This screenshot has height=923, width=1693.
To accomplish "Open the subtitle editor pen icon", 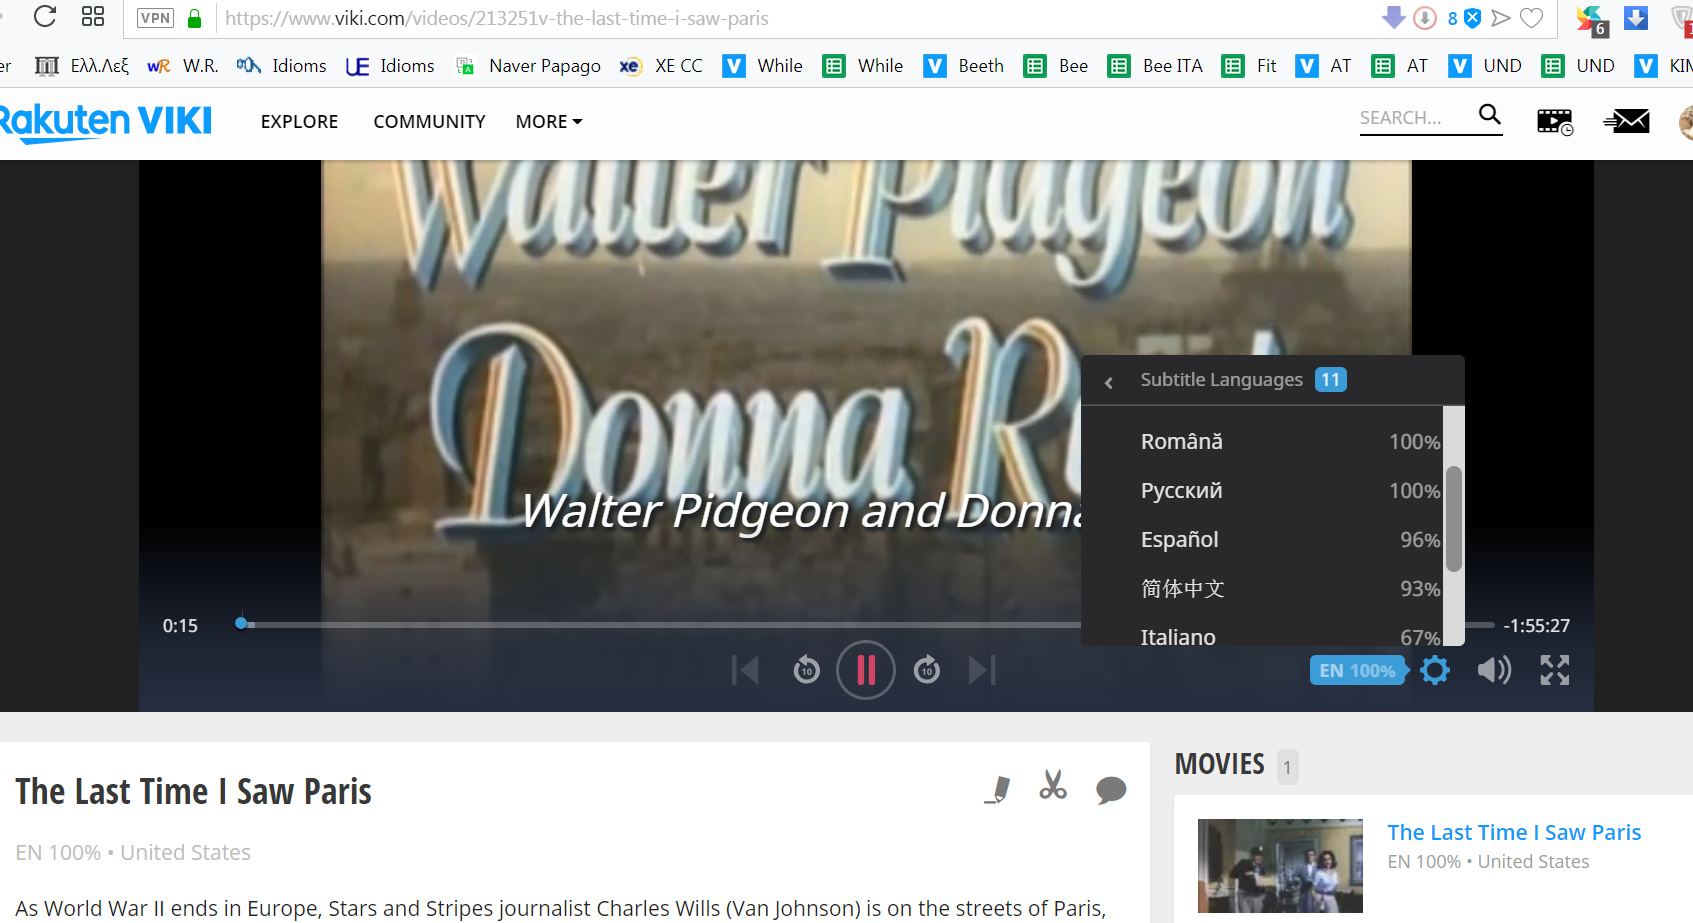I will point(998,789).
